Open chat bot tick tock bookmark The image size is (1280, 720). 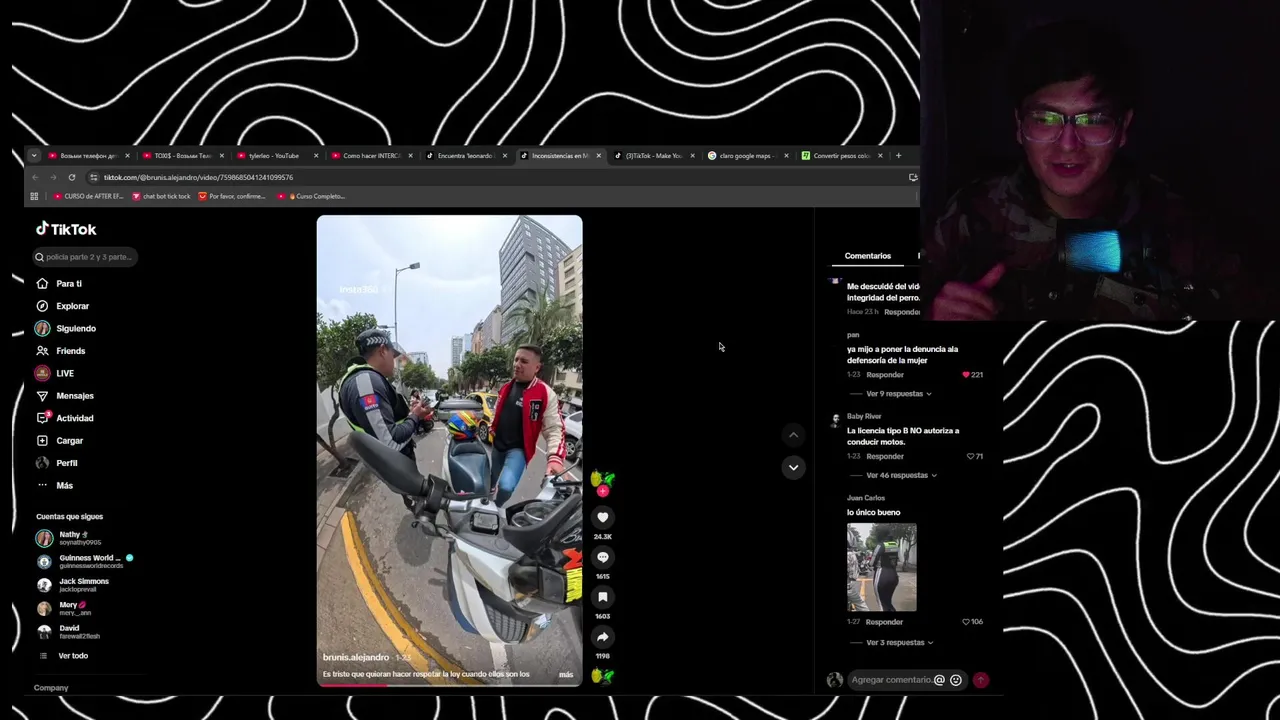click(161, 196)
